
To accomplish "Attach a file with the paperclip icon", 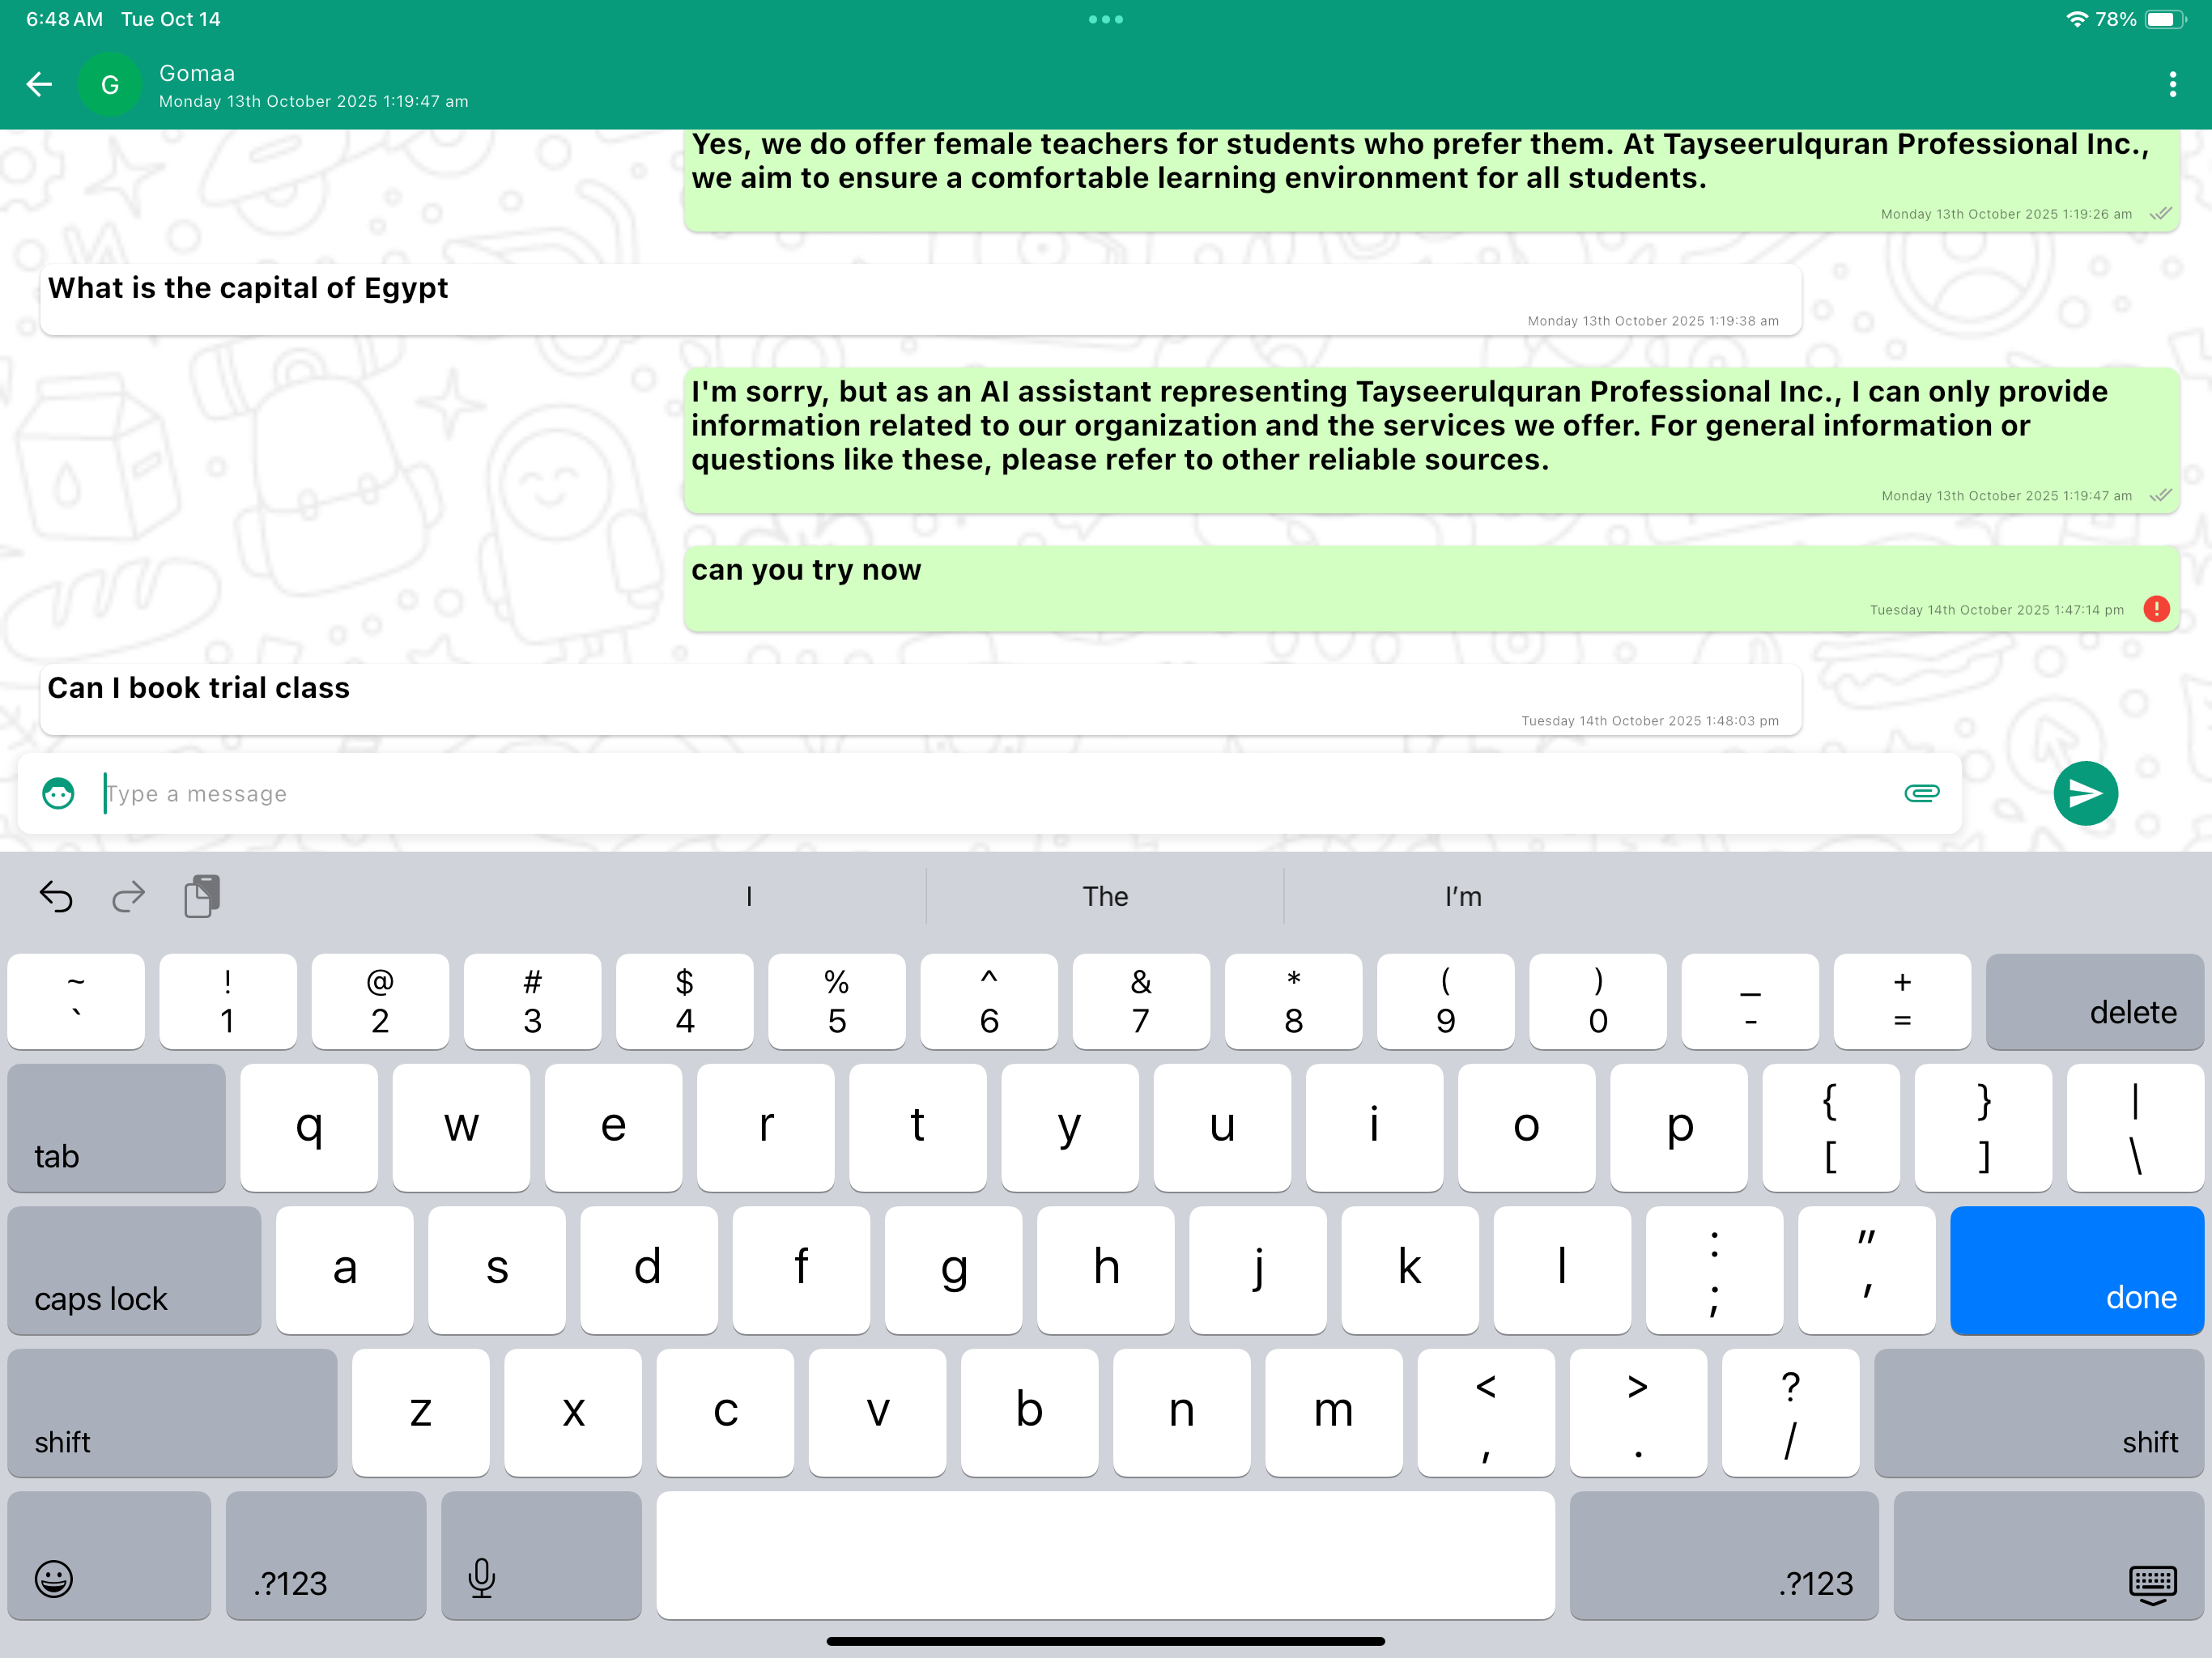I will click(1921, 793).
